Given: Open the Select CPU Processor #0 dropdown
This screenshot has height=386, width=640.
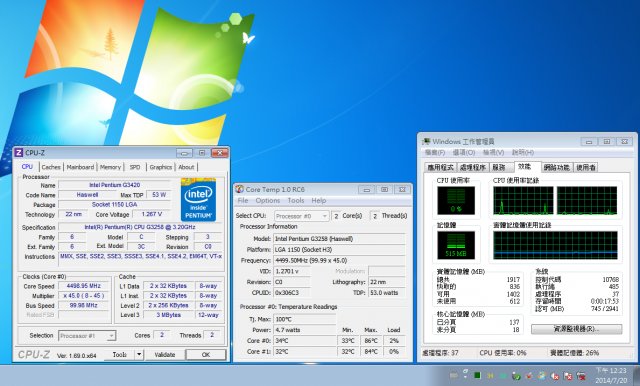Looking at the screenshot, I should pos(302,216).
